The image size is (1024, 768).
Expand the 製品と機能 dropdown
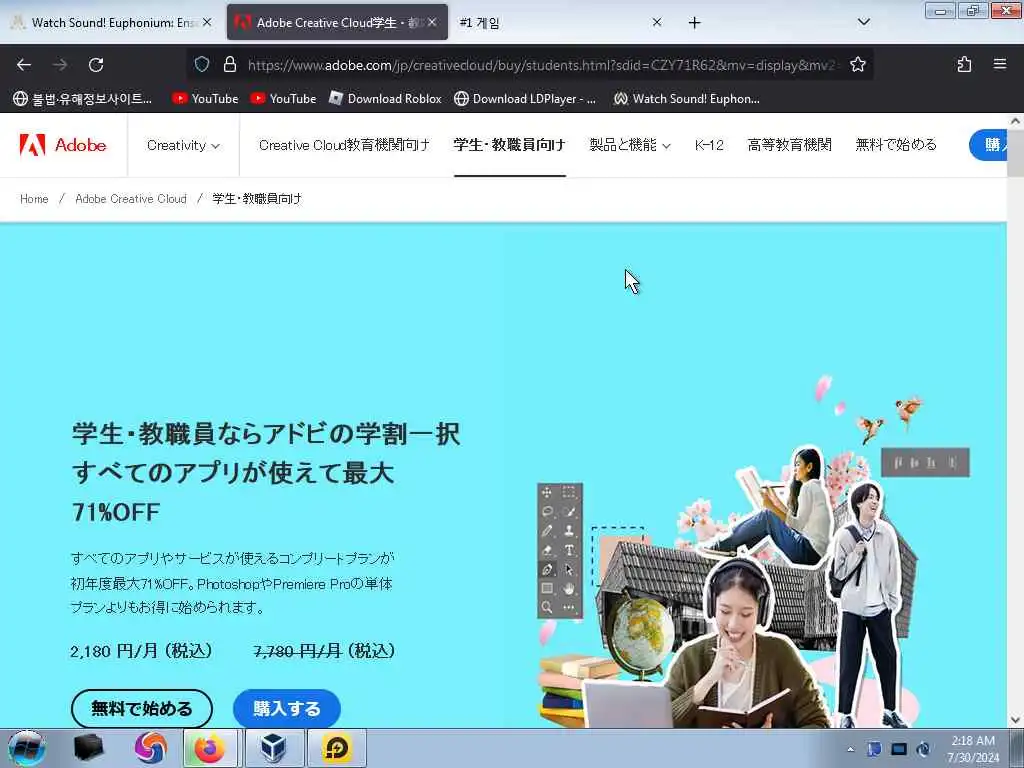(630, 145)
